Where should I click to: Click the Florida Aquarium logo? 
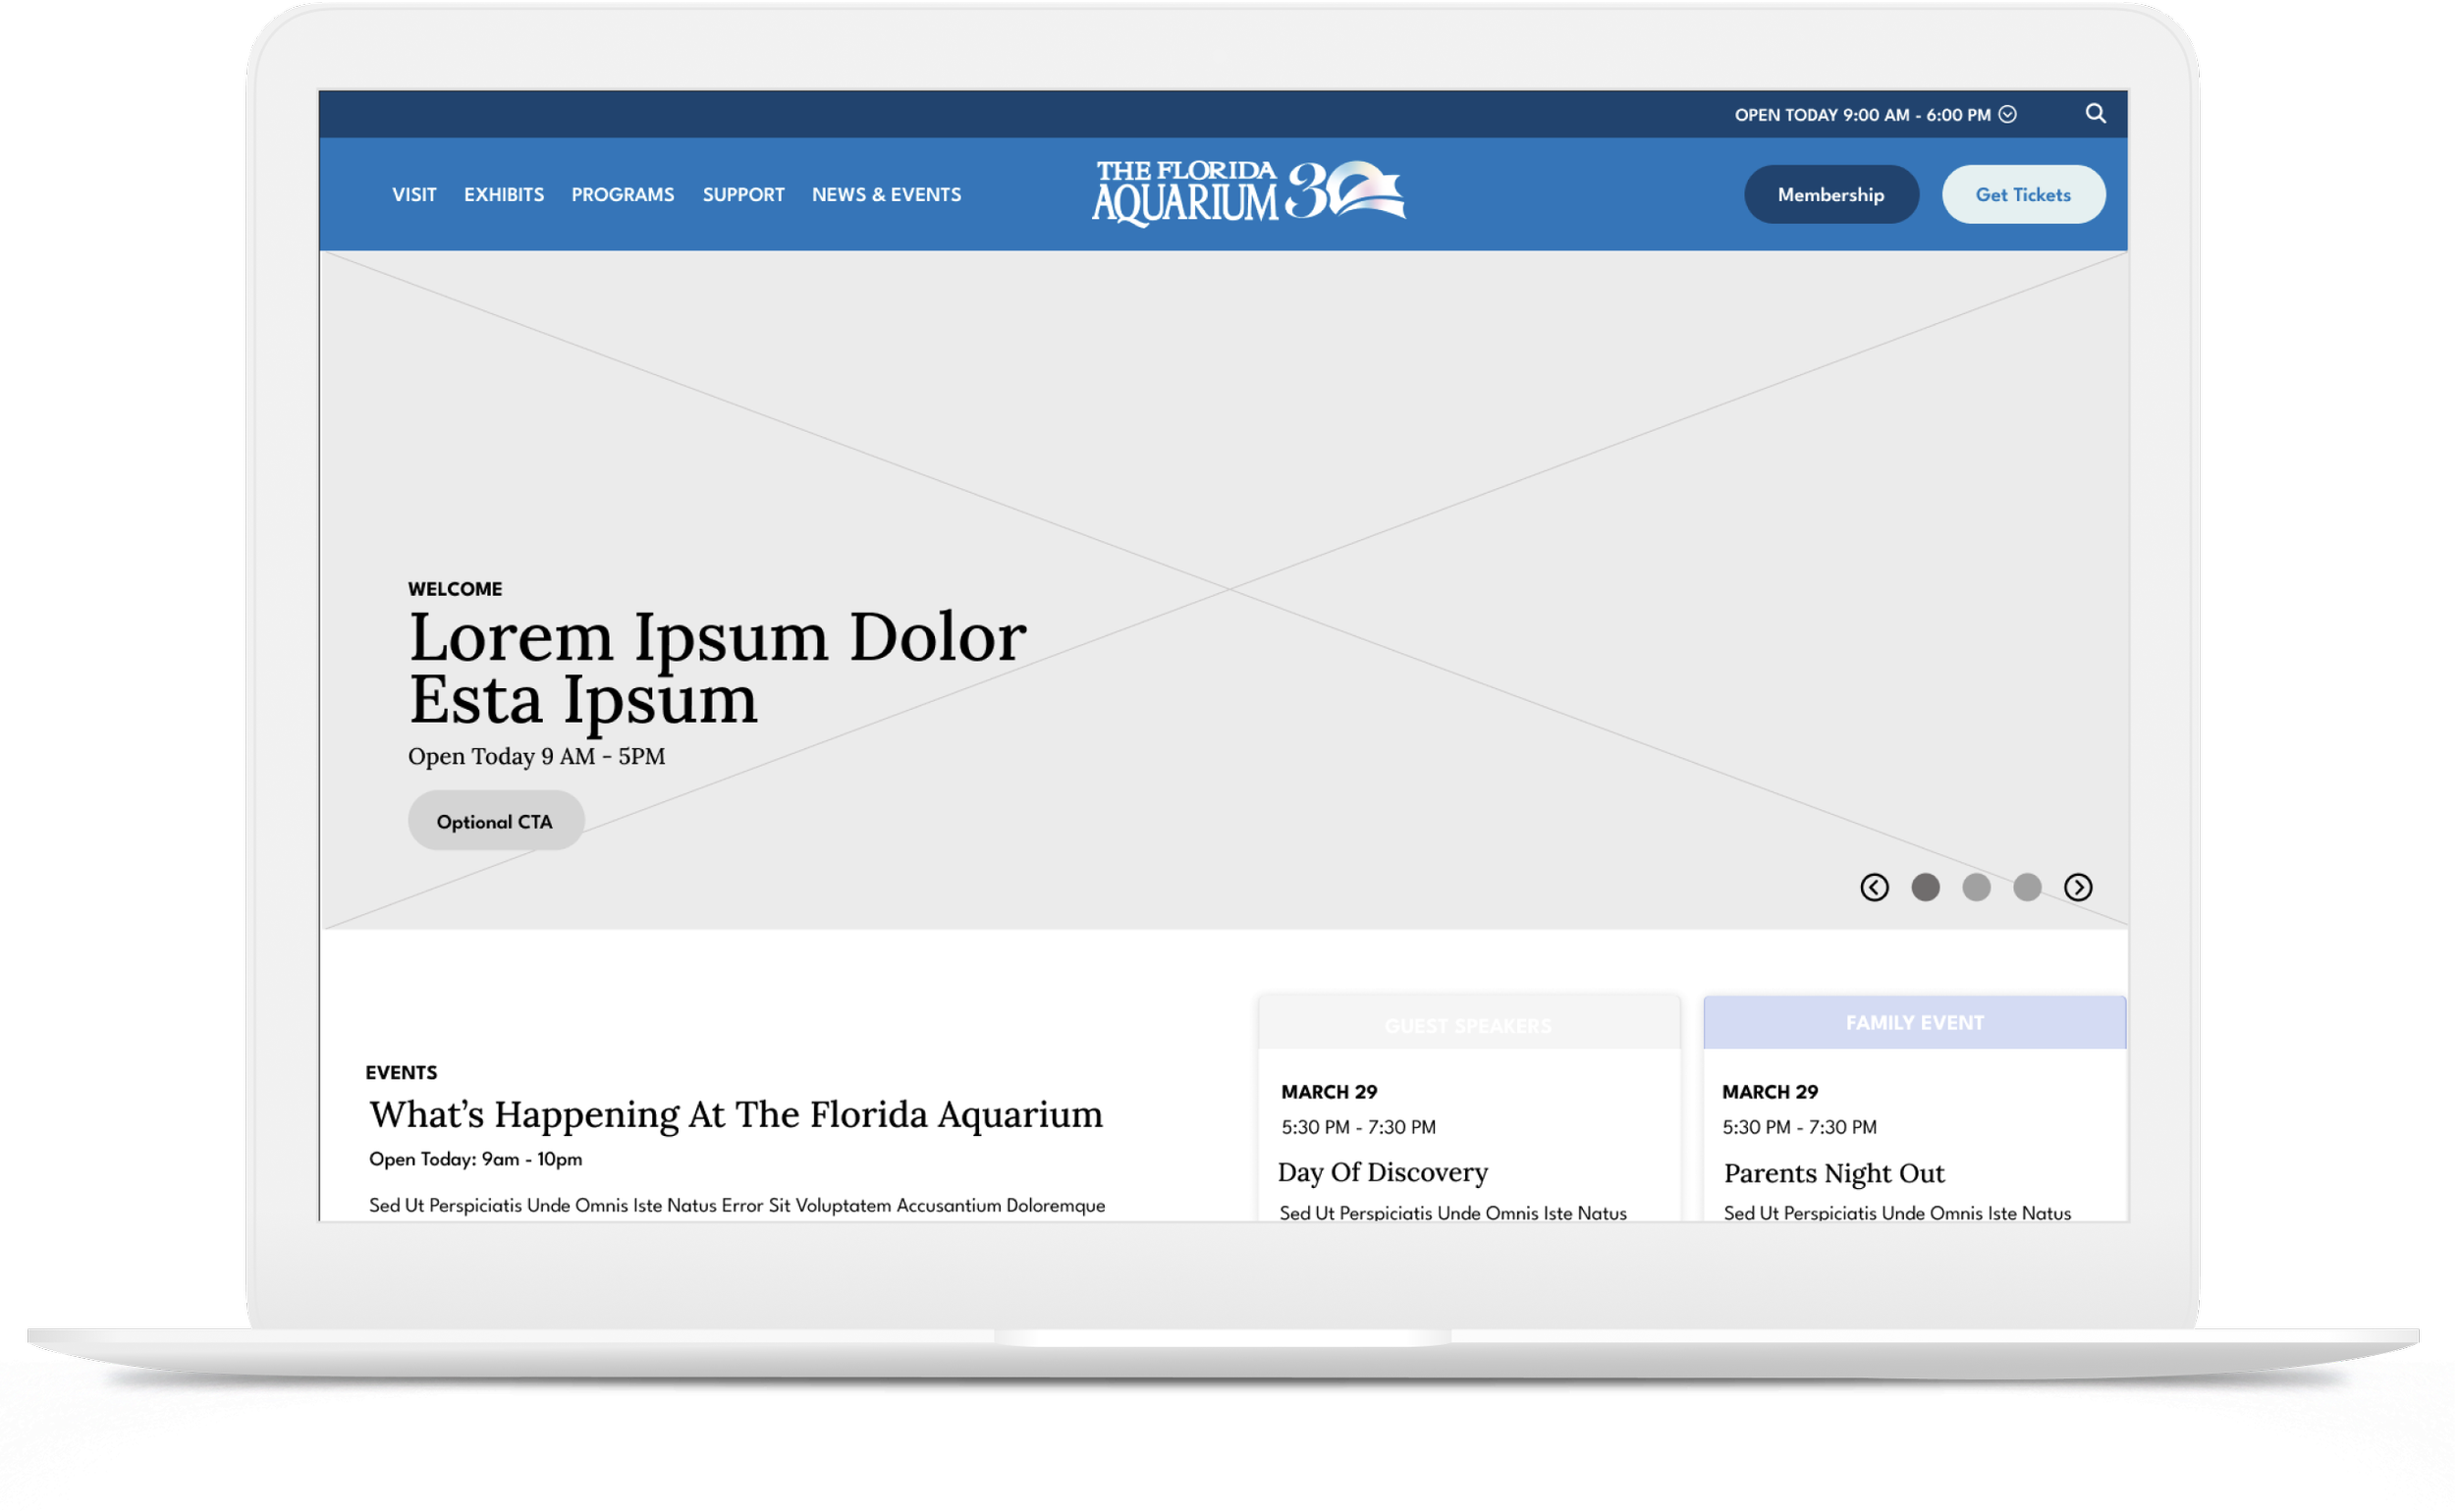[1247, 193]
